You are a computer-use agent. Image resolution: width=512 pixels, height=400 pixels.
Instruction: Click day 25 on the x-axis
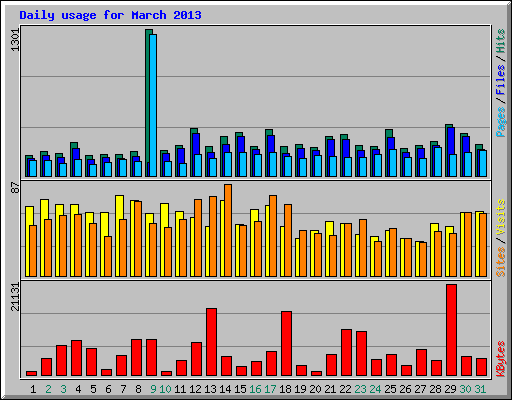click(x=390, y=389)
